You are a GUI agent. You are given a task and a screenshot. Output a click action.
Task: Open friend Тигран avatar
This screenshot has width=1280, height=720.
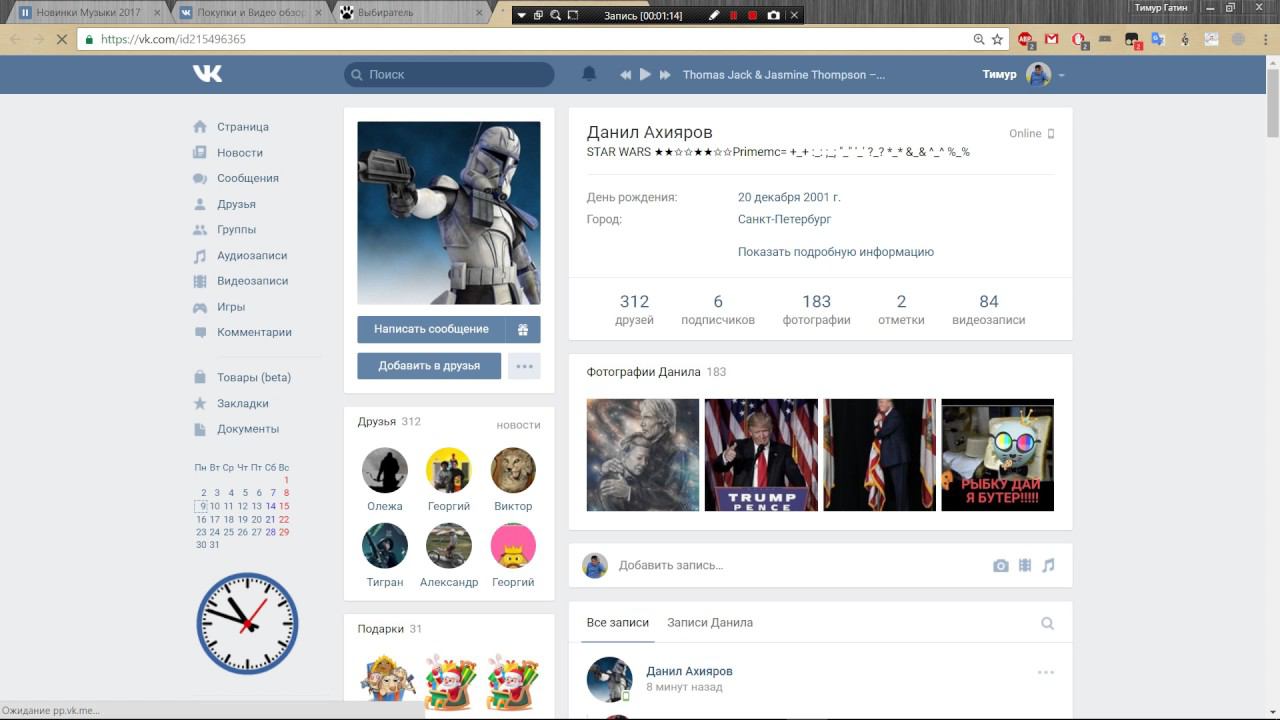click(x=385, y=546)
